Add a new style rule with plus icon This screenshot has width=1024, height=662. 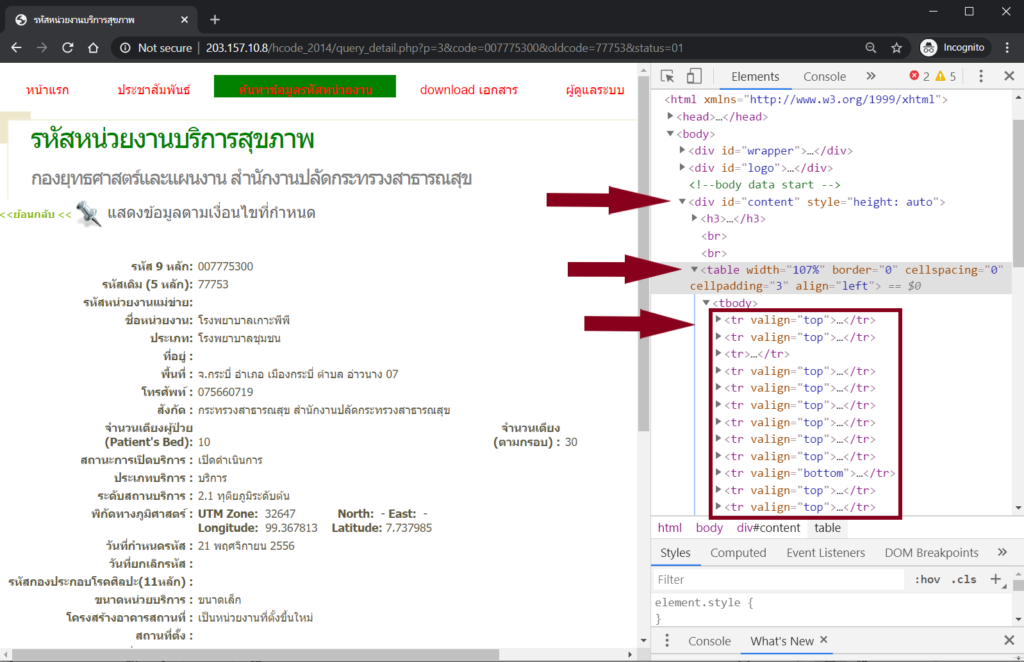(x=995, y=579)
